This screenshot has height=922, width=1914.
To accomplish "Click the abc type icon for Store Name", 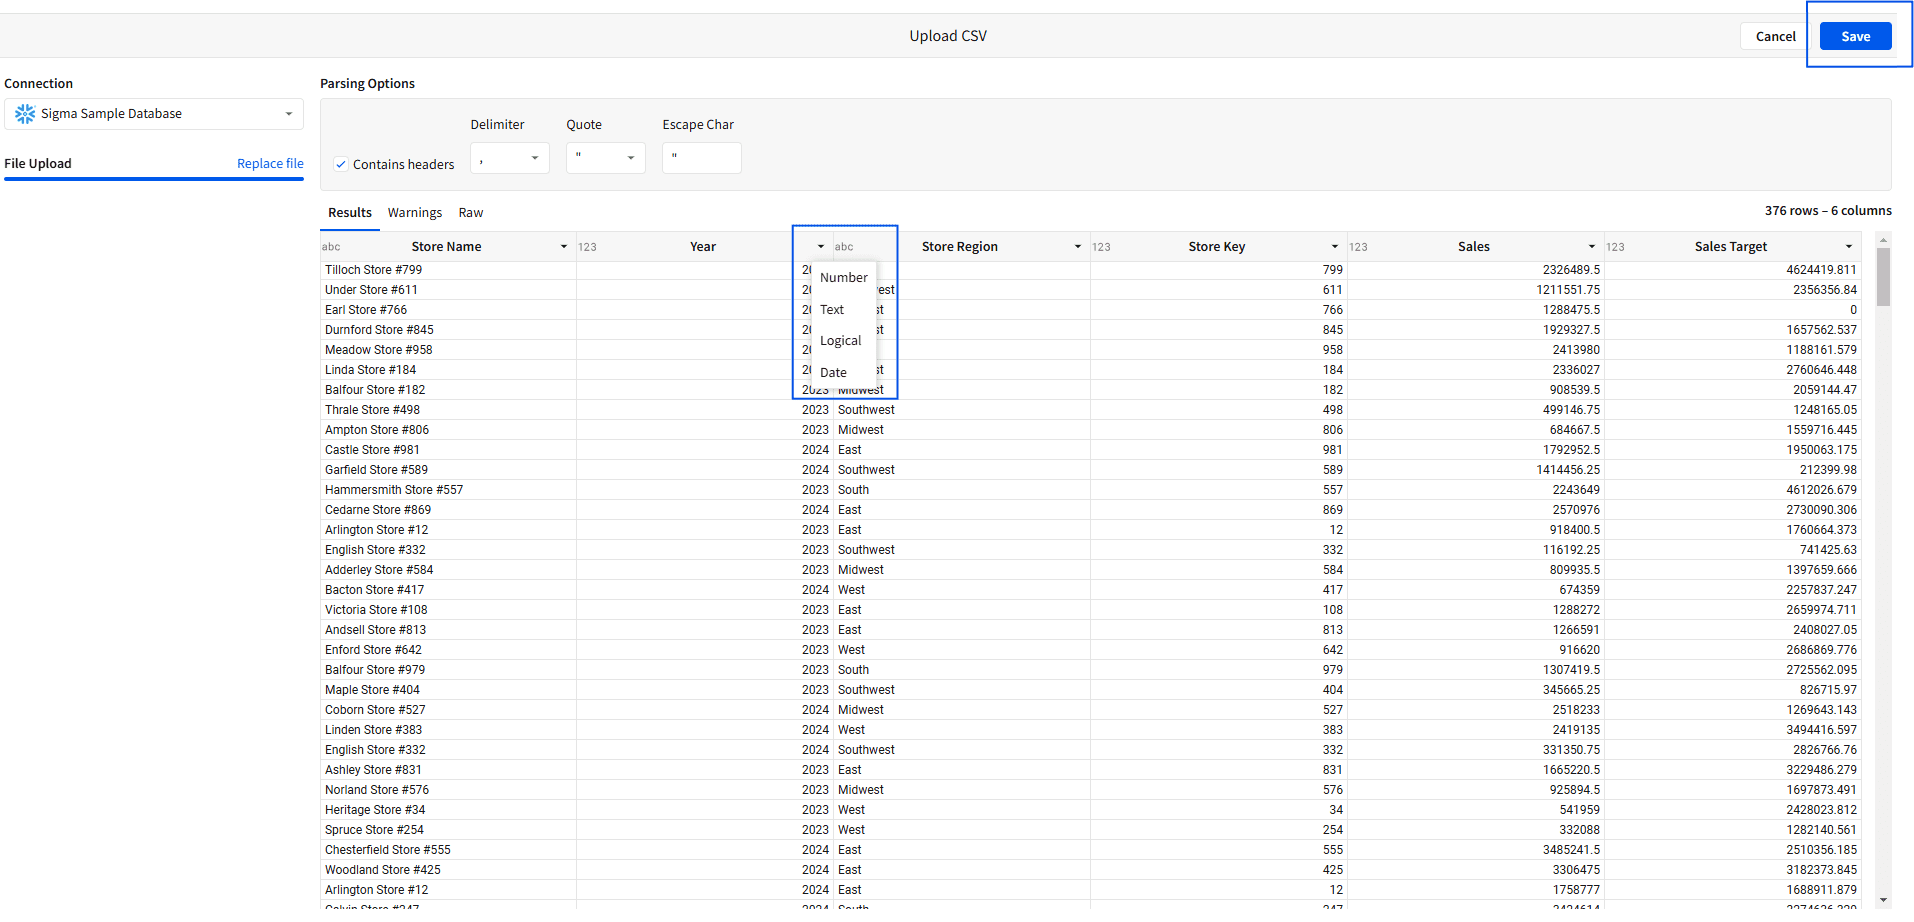I will coord(331,247).
